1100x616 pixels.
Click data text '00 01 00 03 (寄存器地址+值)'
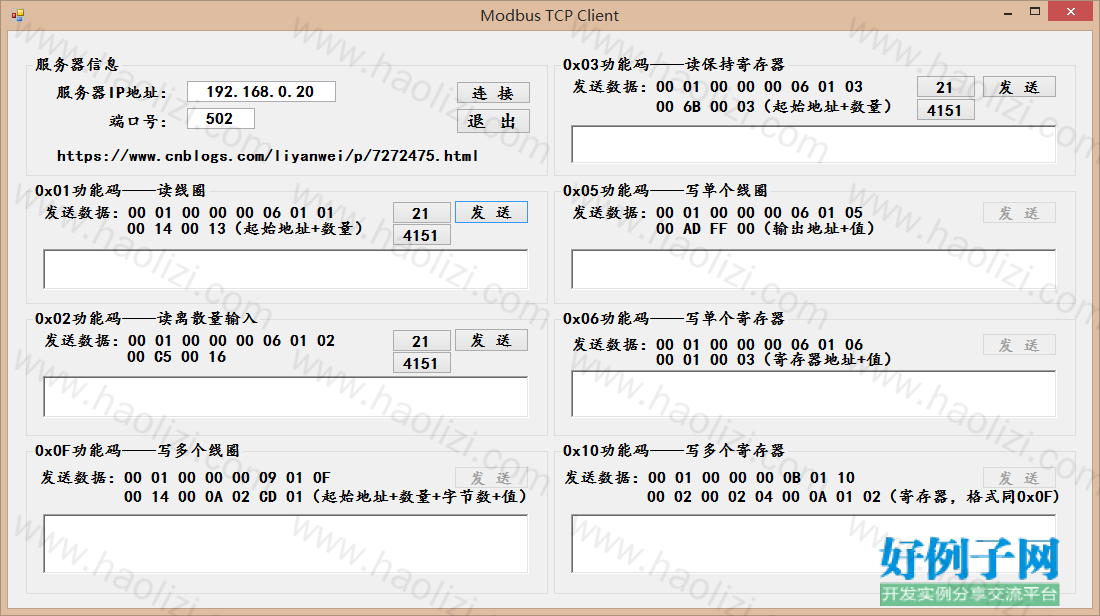774,359
